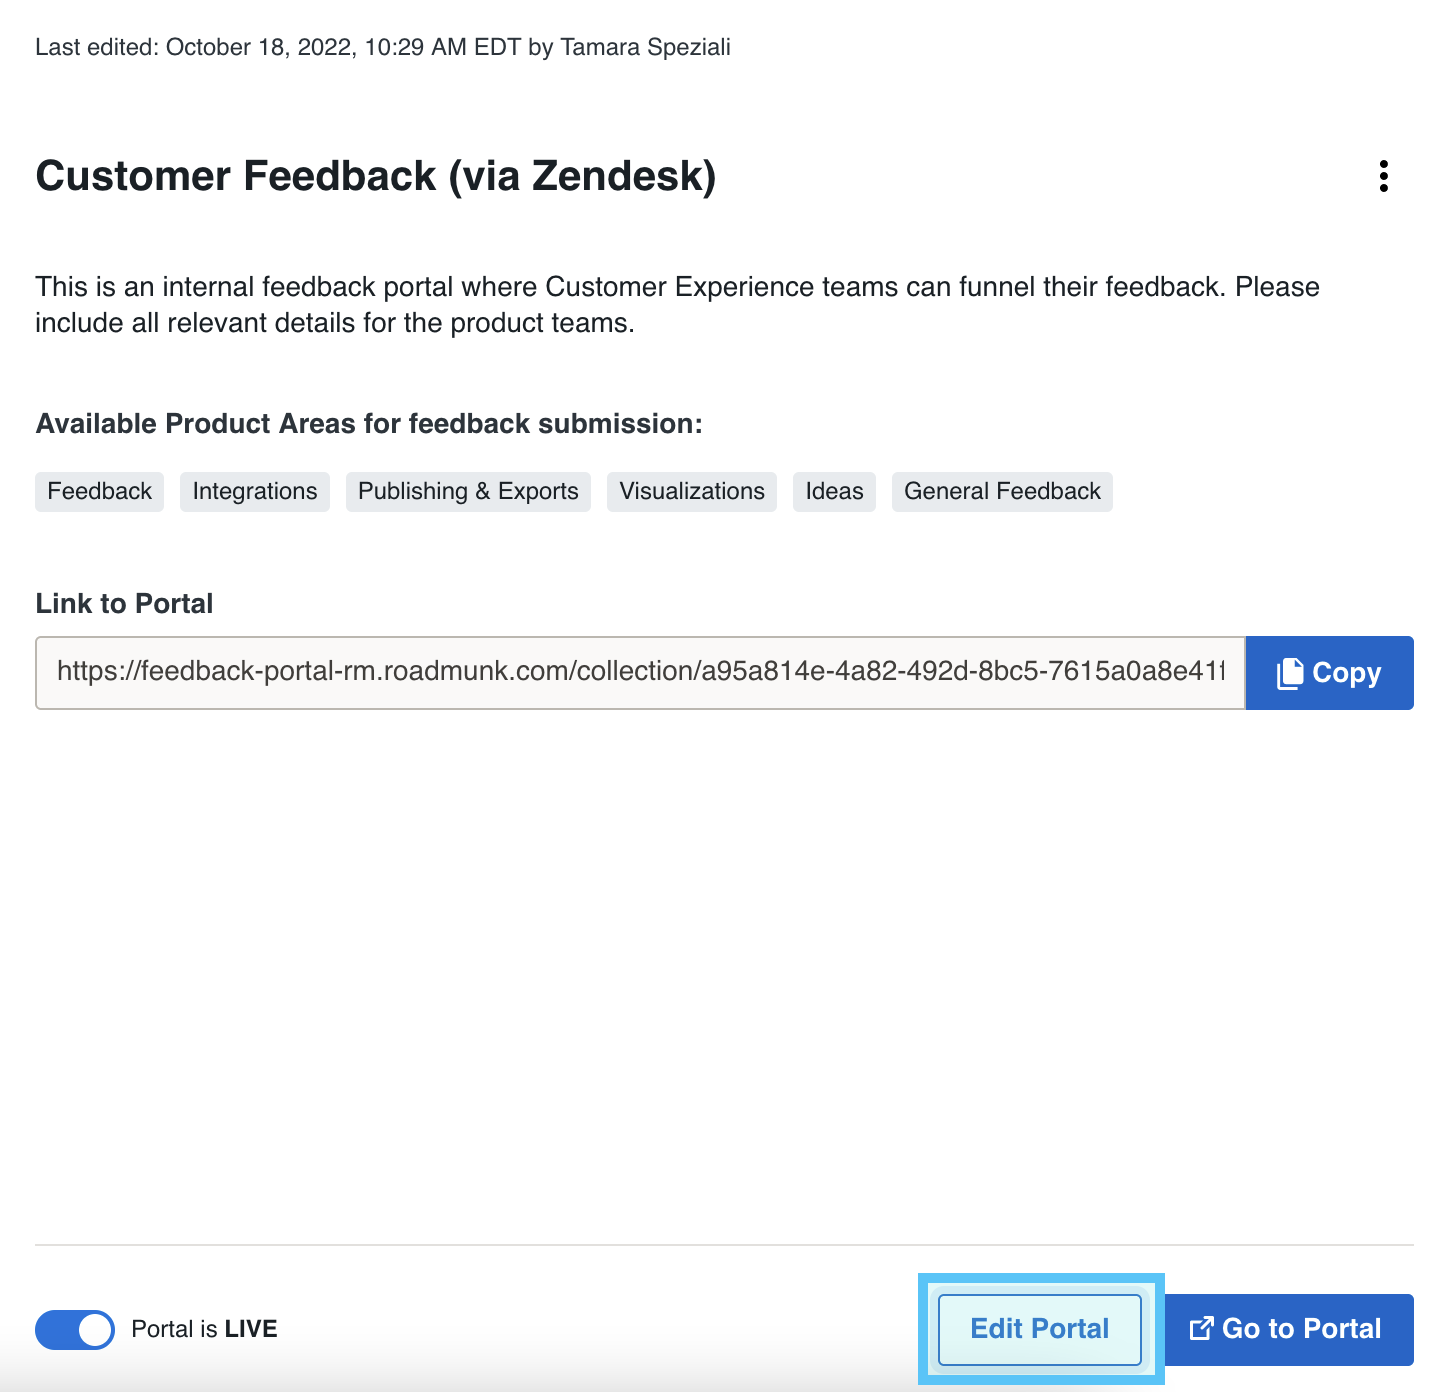Click the Link to Portal heading
The width and height of the screenshot is (1434, 1392).
(124, 604)
